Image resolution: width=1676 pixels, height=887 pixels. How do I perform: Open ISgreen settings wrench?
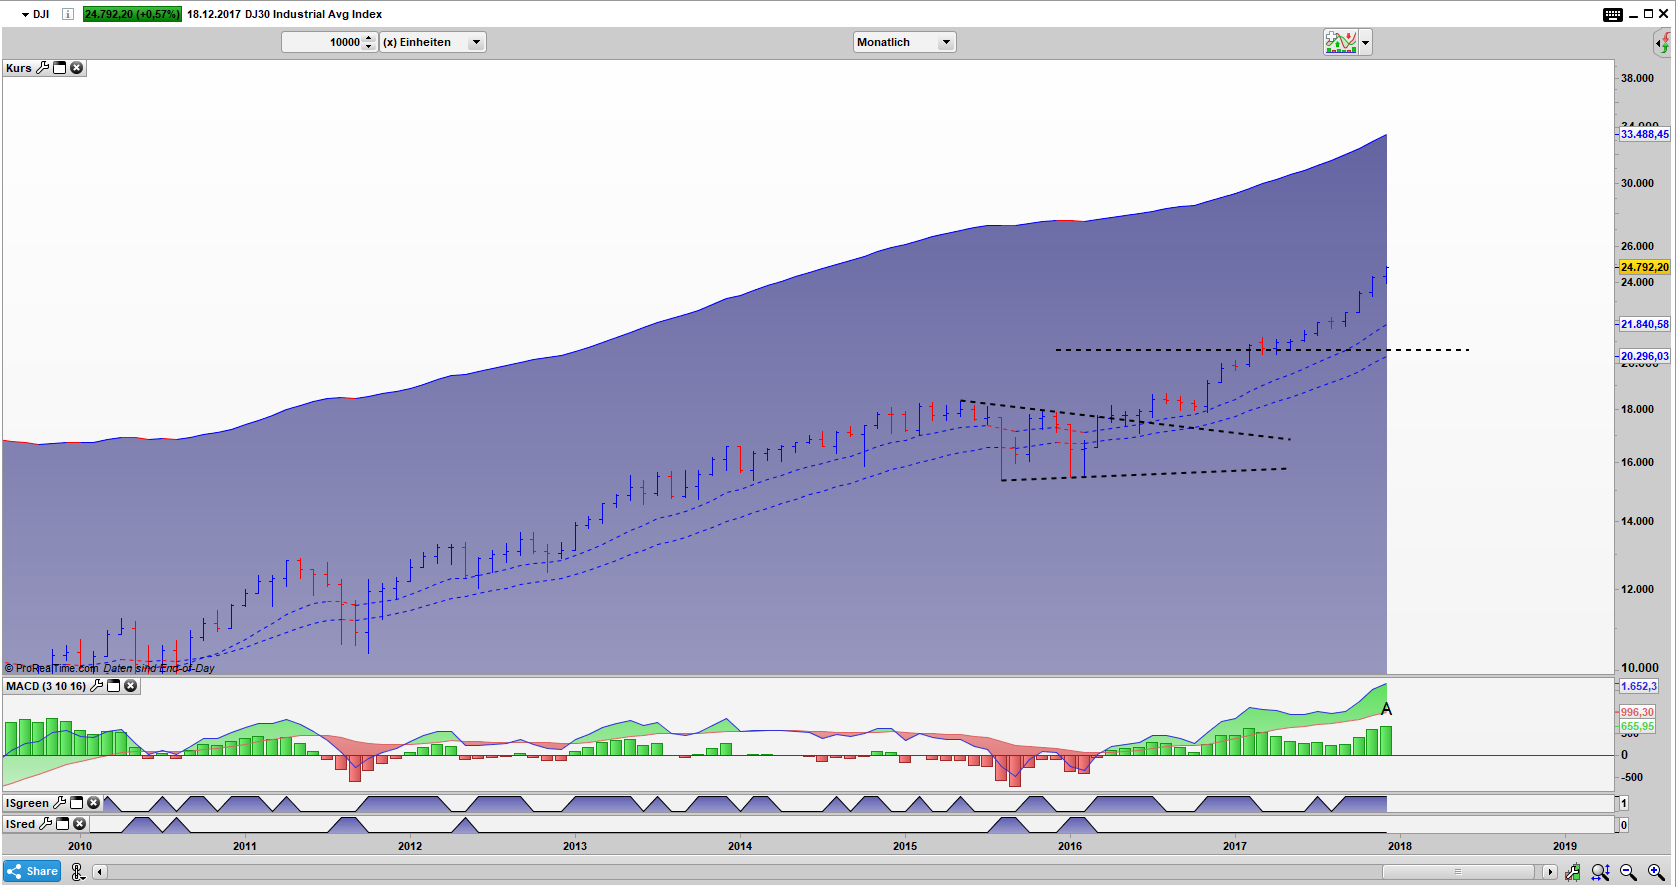(x=60, y=803)
